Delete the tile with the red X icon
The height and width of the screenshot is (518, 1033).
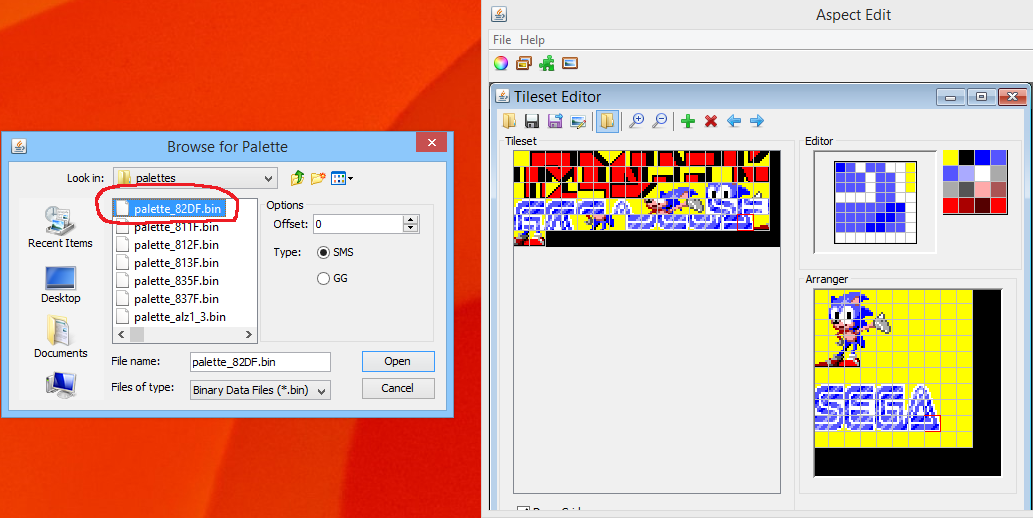point(711,121)
